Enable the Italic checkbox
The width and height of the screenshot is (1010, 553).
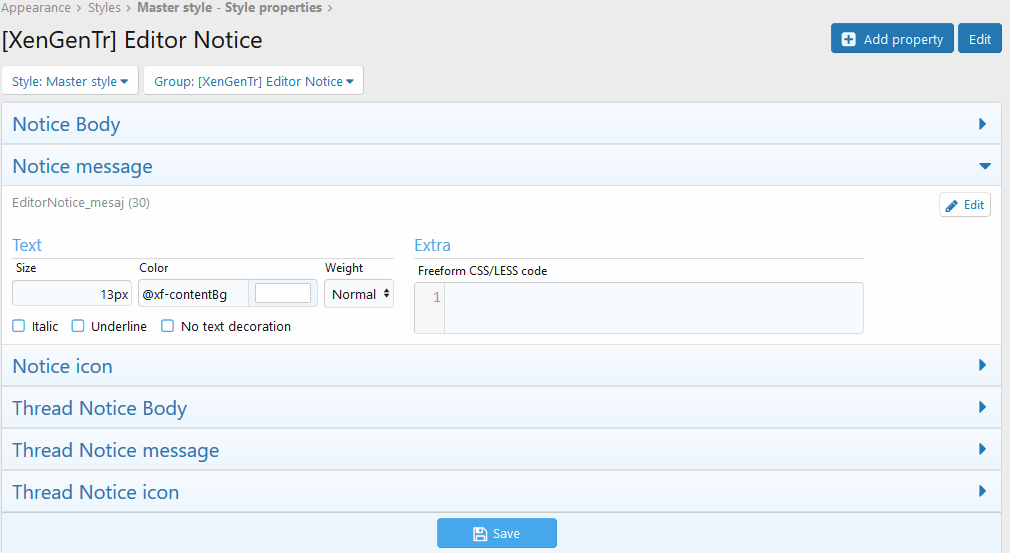[x=19, y=326]
